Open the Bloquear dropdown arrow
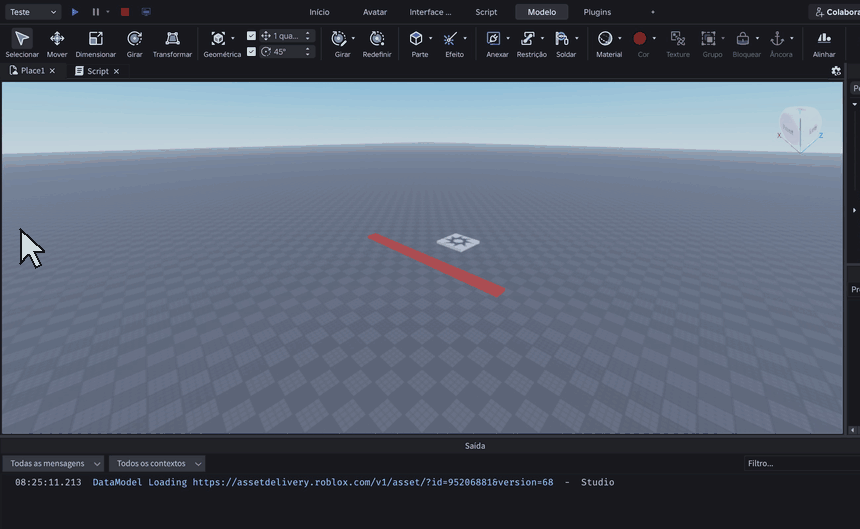Image resolution: width=860 pixels, height=529 pixels. tap(757, 38)
